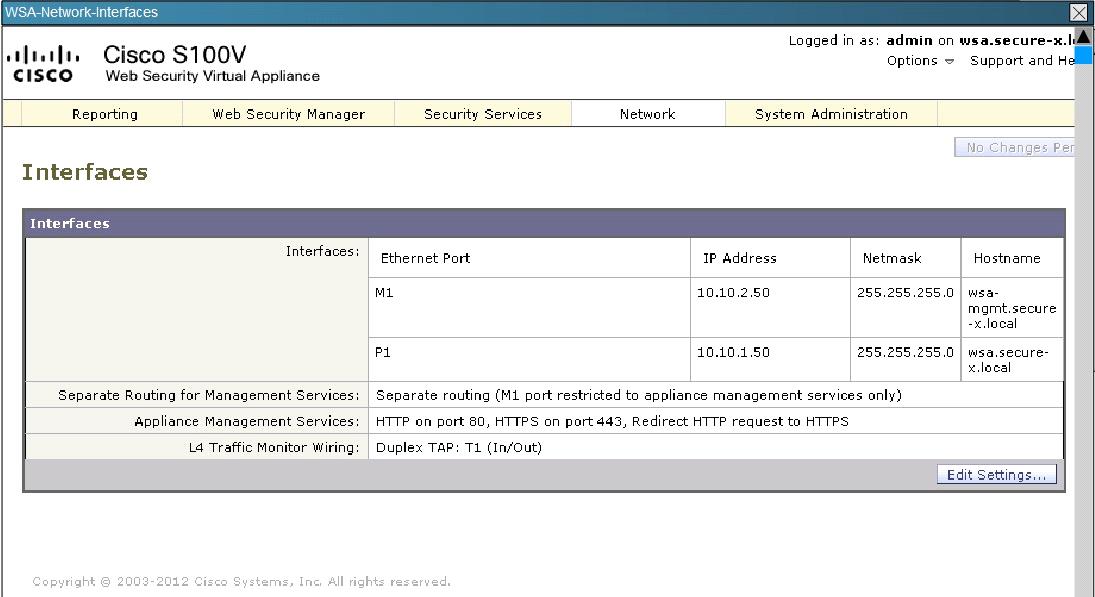Open the Reporting menu
The height and width of the screenshot is (597, 1095).
(104, 114)
